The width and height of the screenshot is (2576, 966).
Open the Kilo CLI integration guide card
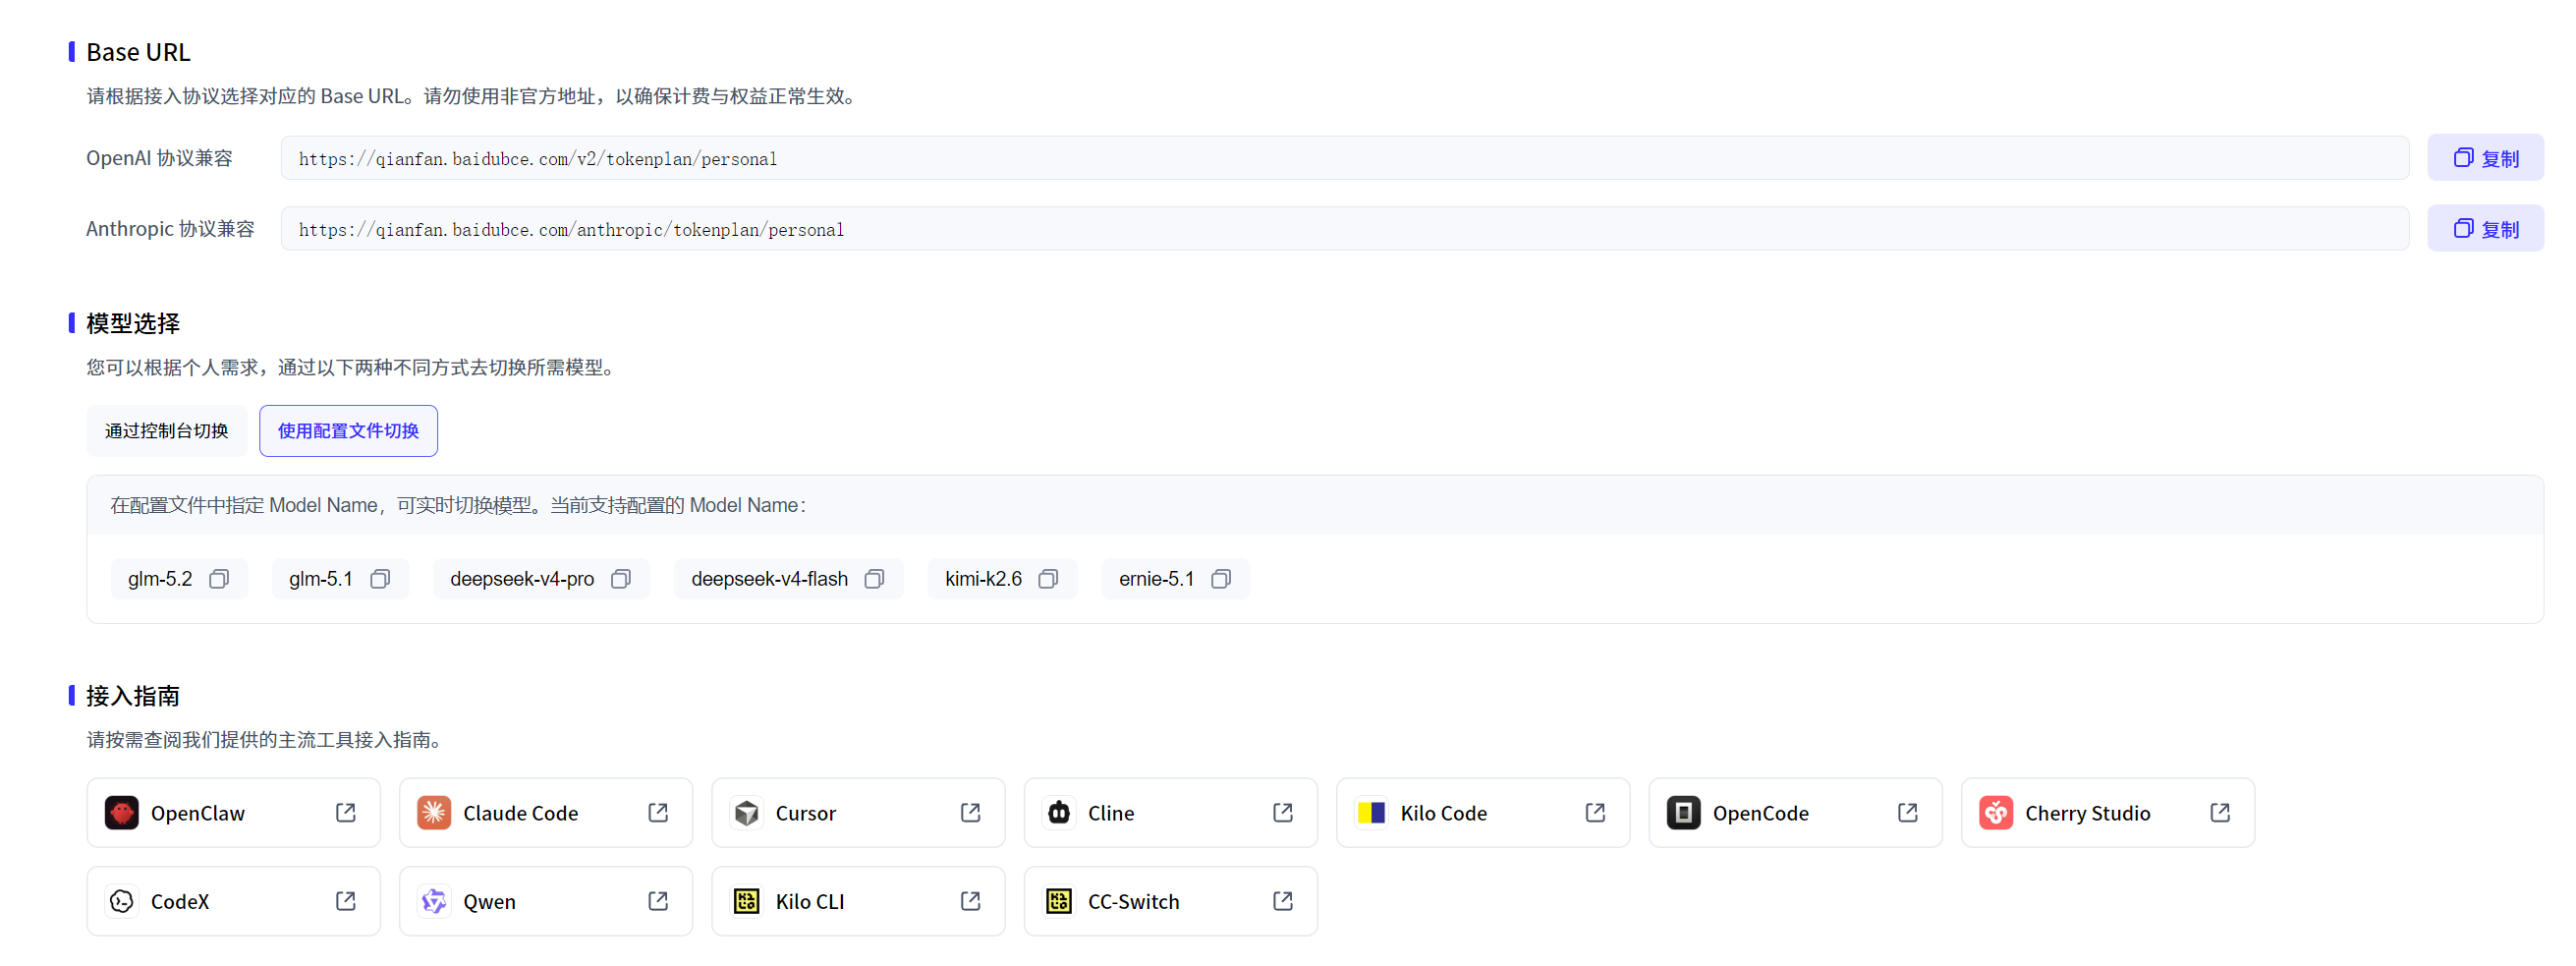pos(858,901)
